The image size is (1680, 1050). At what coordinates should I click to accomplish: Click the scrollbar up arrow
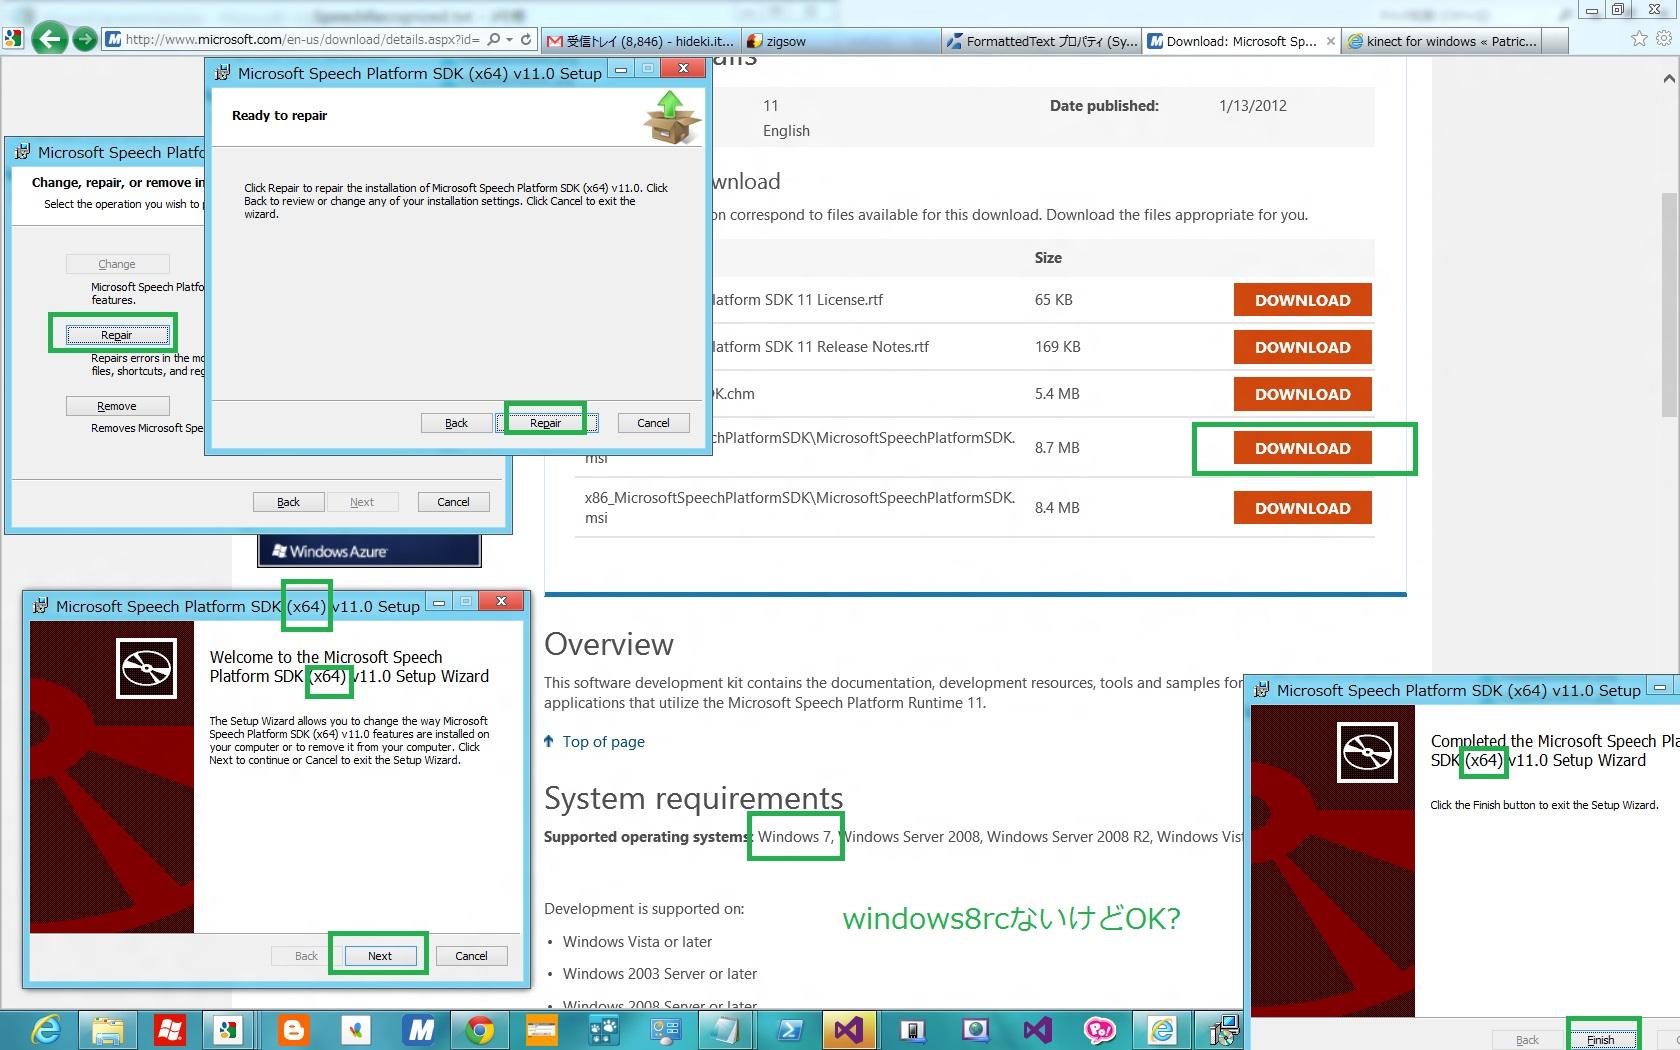click(x=1669, y=78)
